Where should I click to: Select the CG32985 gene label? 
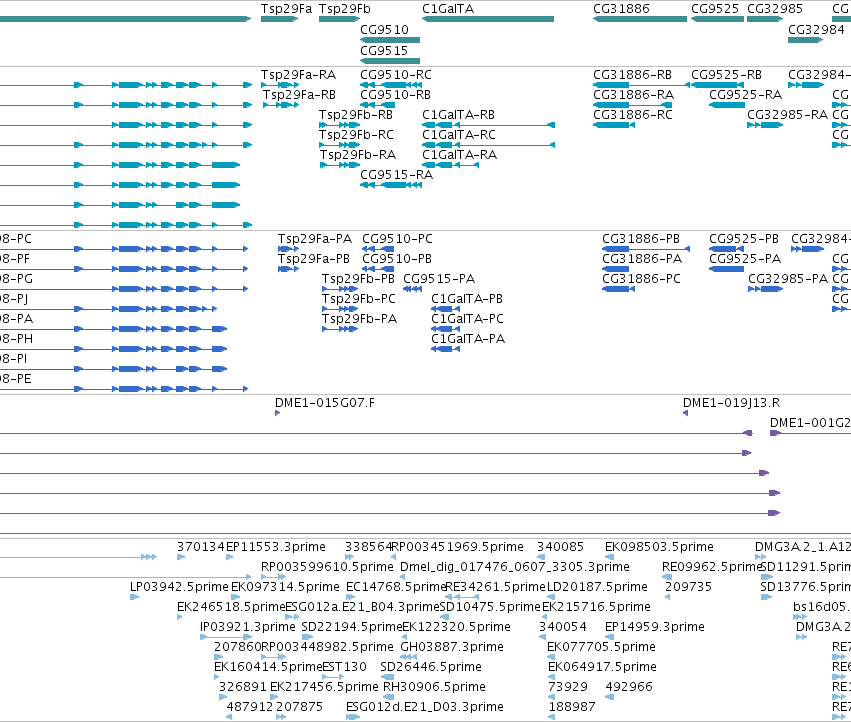pyautogui.click(x=775, y=9)
